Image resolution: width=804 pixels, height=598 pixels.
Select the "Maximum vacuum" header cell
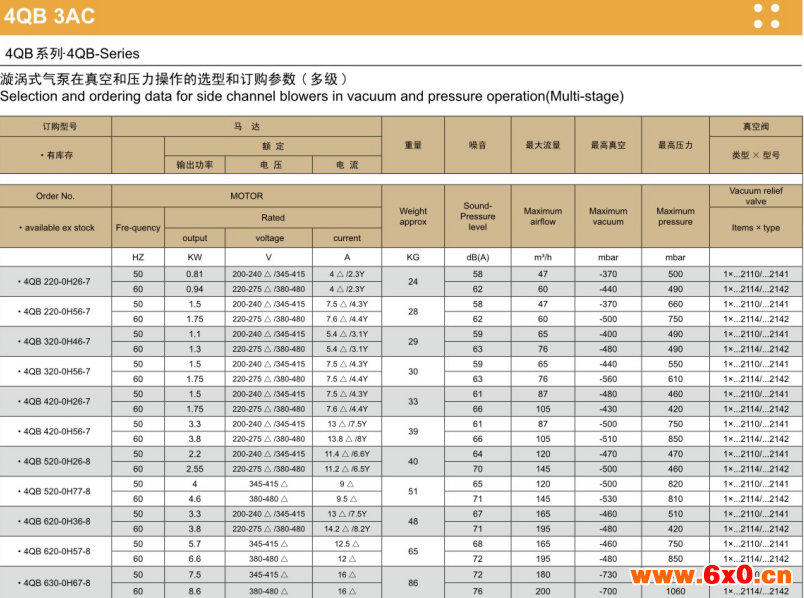pyautogui.click(x=608, y=216)
